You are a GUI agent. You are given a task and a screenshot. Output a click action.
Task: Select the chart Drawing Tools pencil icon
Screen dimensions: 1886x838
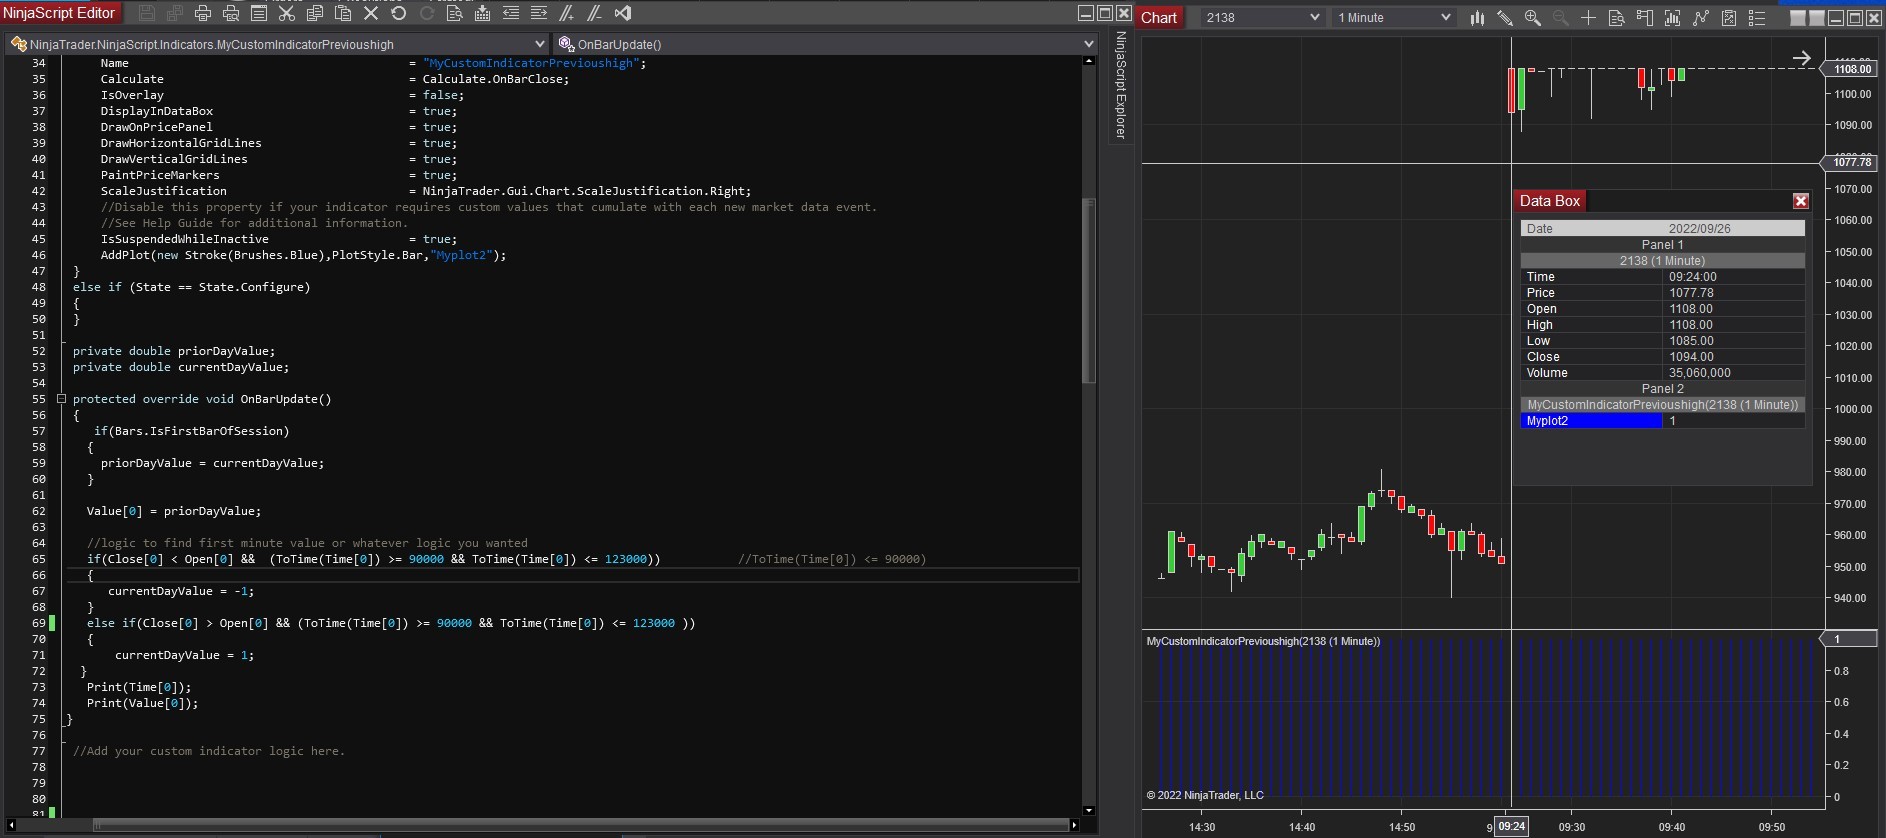(1504, 18)
